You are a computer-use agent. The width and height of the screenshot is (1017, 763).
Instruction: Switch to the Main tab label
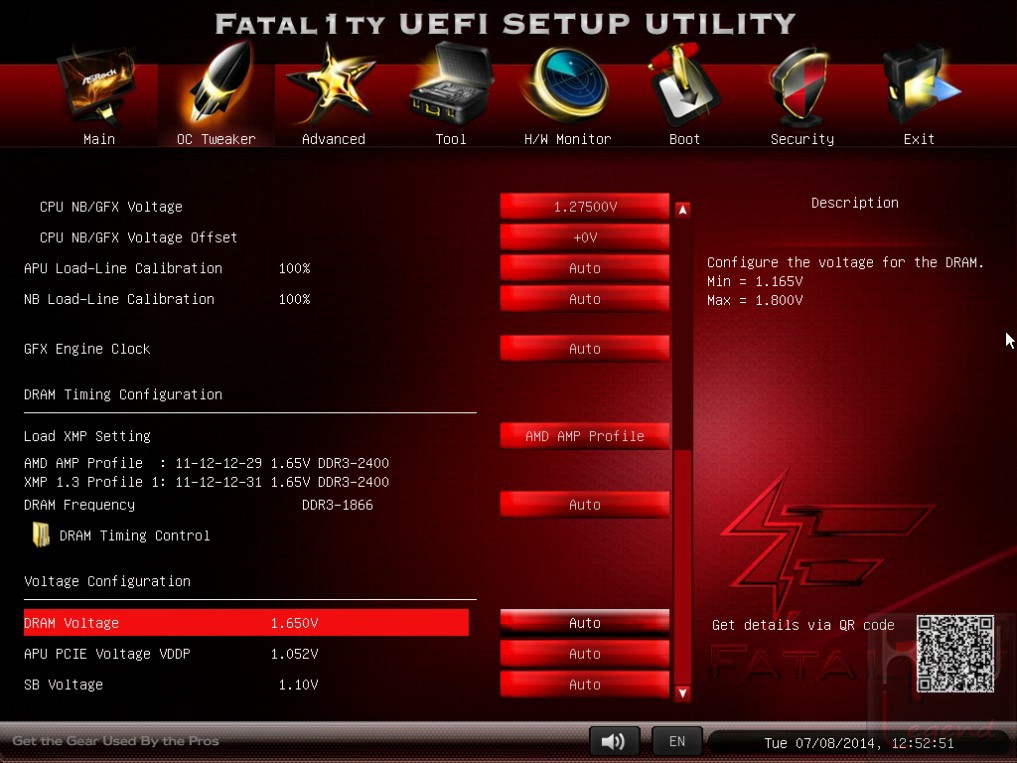pyautogui.click(x=99, y=139)
